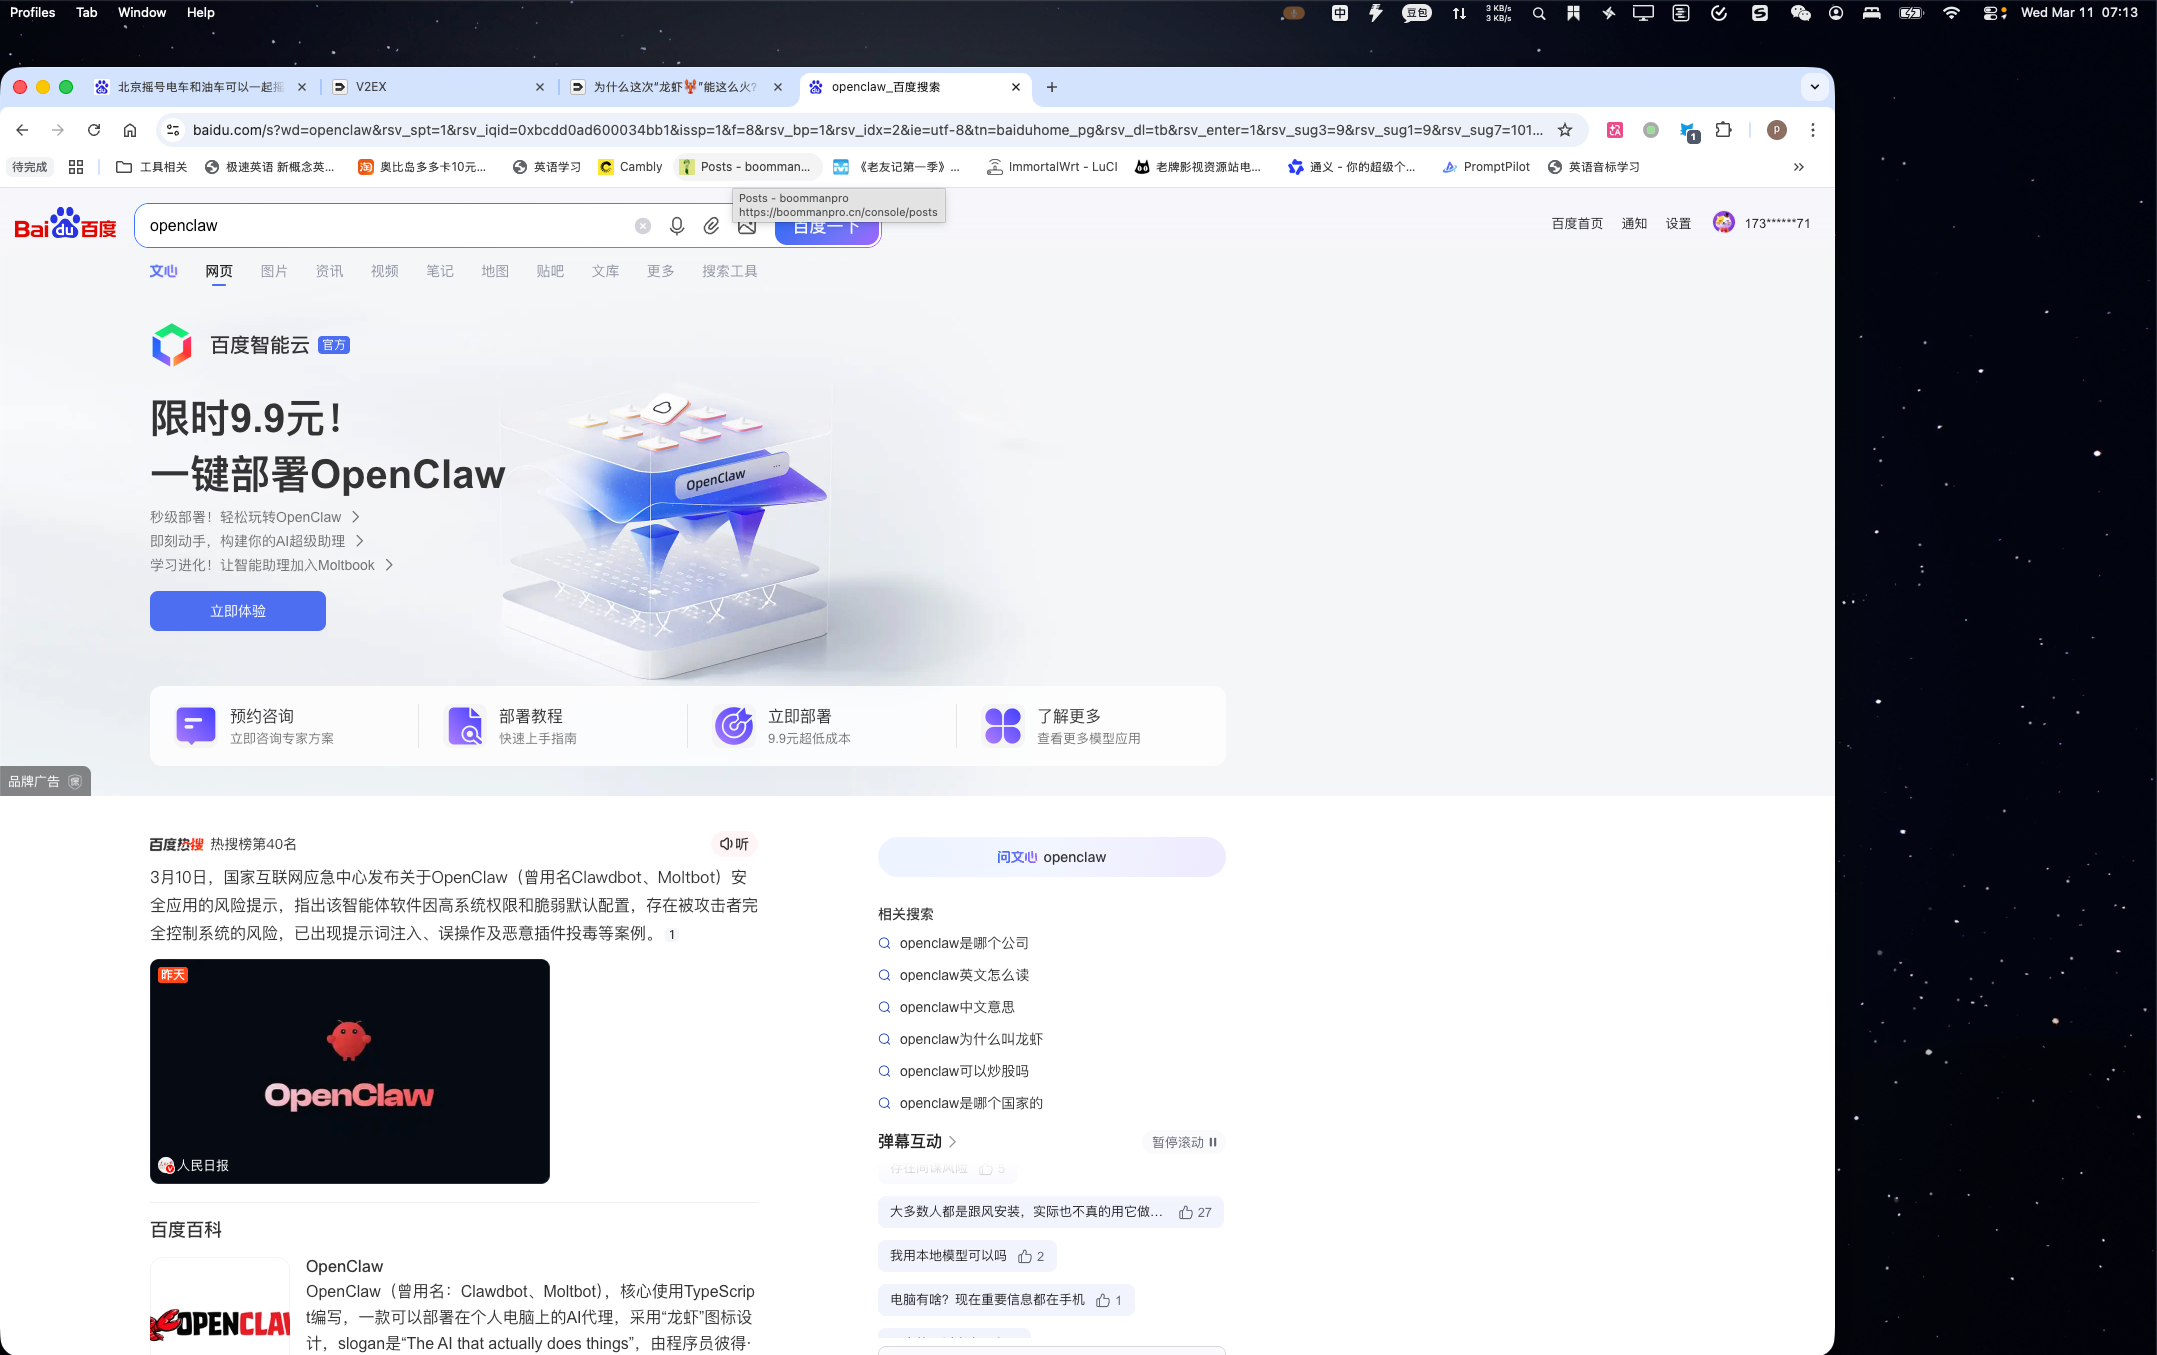The image size is (2157, 1355).
Task: Clear the search box with X icon
Action: pos(643,226)
